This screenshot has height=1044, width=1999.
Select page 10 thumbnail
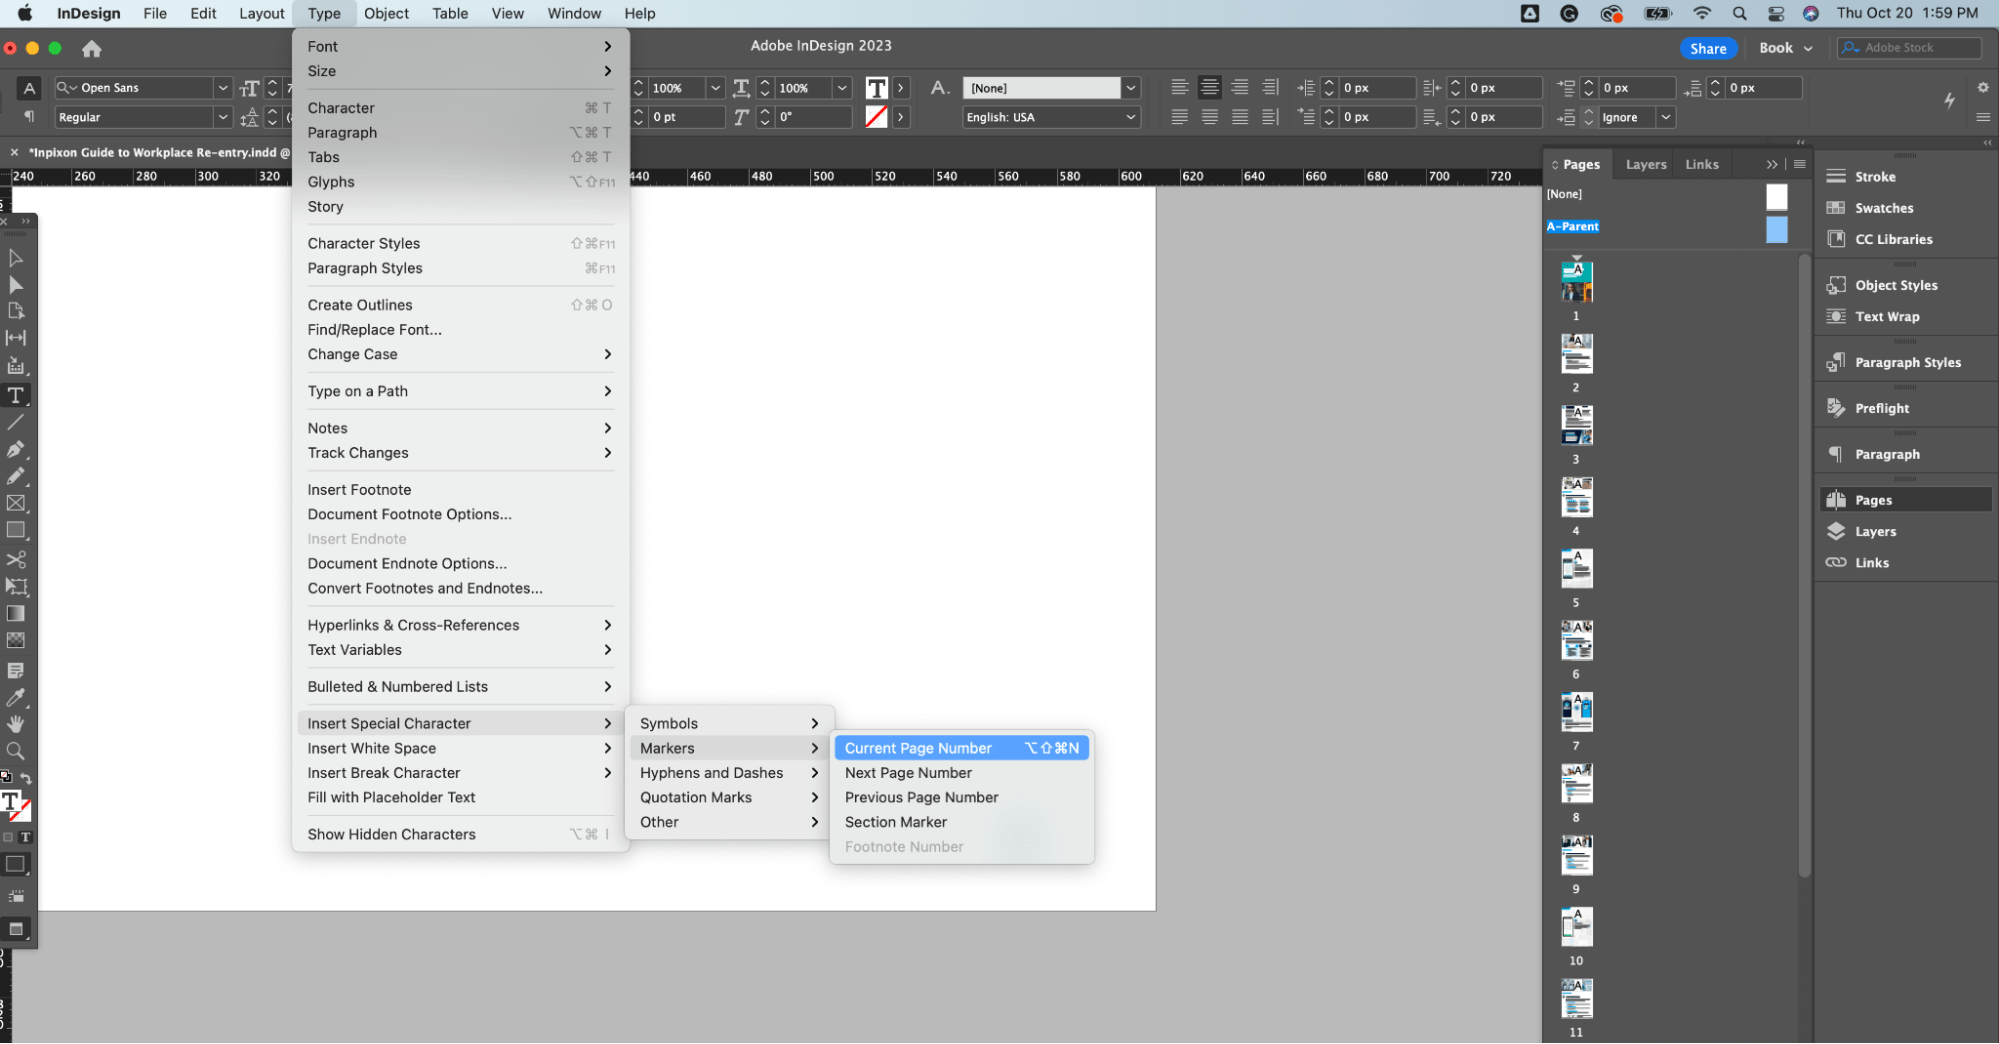click(1577, 927)
